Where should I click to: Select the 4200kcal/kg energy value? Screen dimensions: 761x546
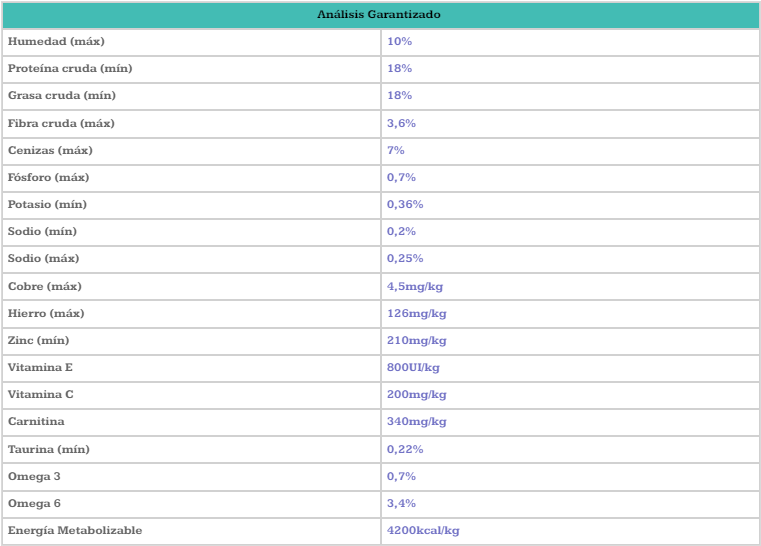424,530
